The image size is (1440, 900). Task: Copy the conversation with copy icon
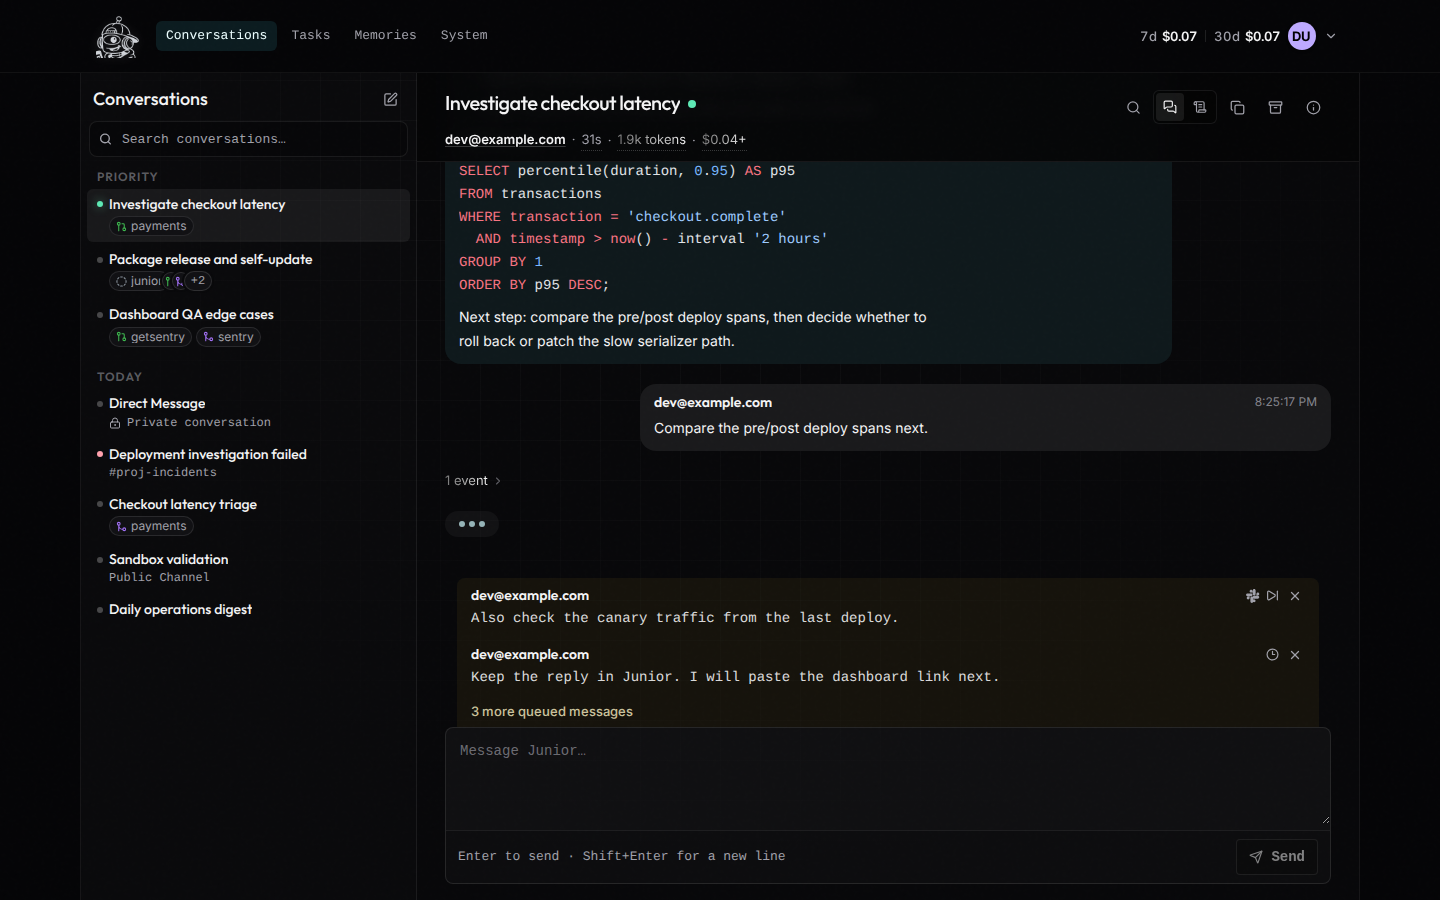1237,108
